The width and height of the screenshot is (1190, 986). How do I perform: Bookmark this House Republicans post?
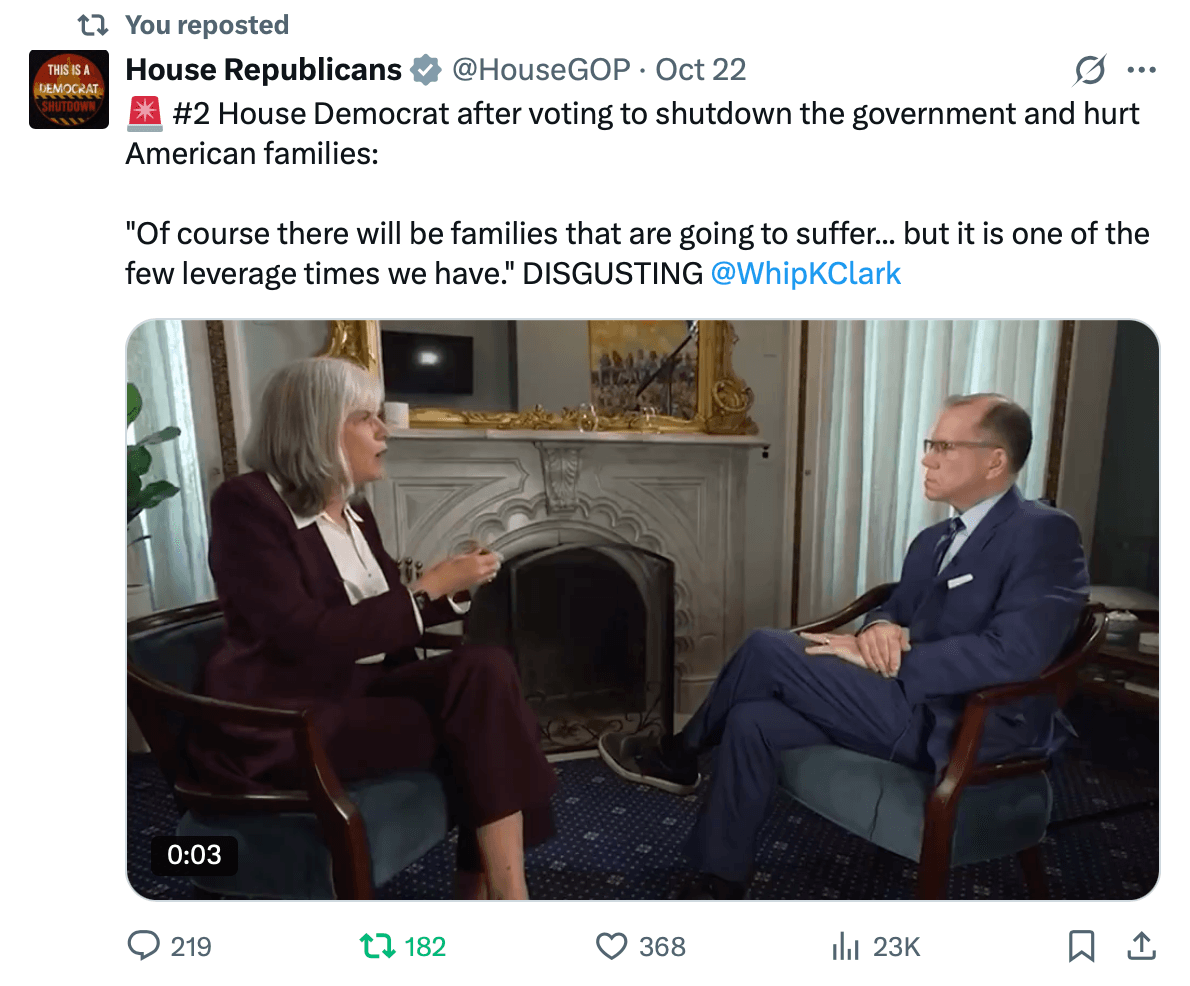click(x=1082, y=946)
